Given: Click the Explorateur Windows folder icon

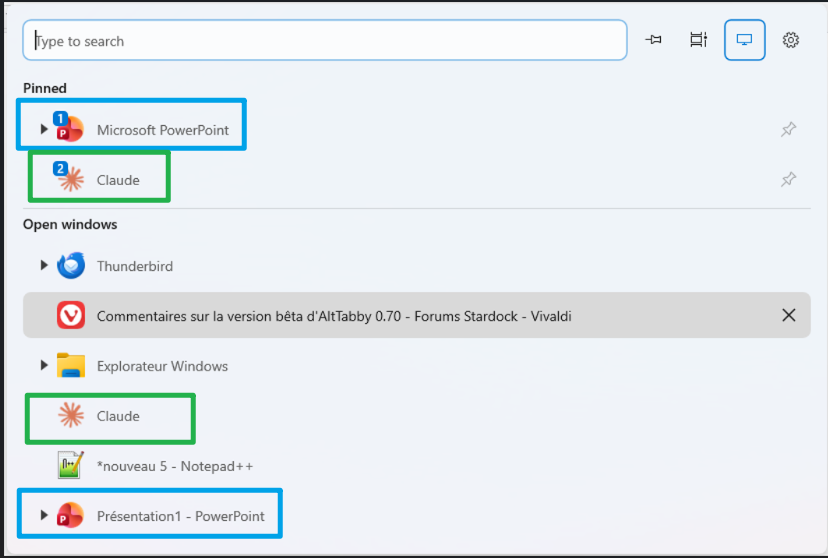Looking at the screenshot, I should [x=71, y=365].
